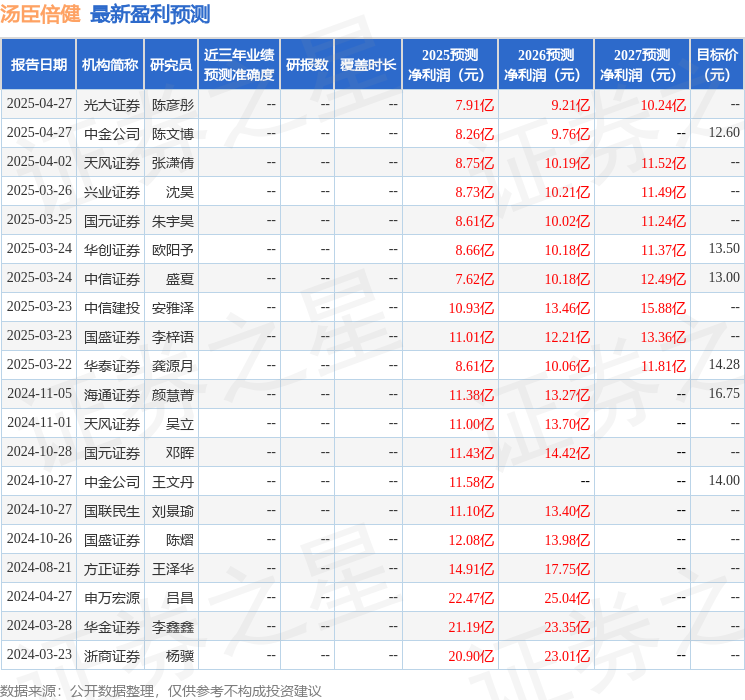
Task: Click the 12.08亿 profit value
Action: tap(471, 540)
